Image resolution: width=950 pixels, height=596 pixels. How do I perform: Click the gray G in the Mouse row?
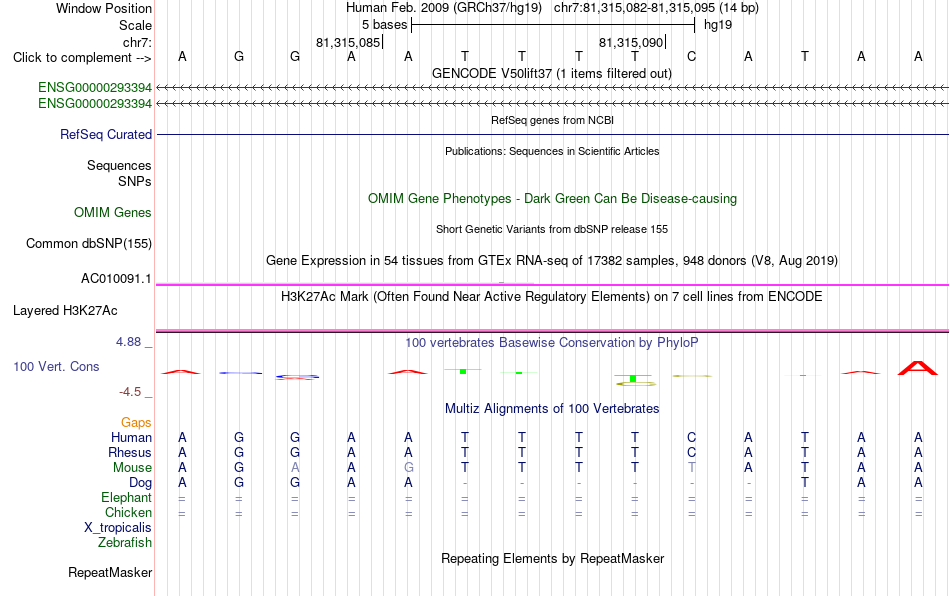(408, 468)
